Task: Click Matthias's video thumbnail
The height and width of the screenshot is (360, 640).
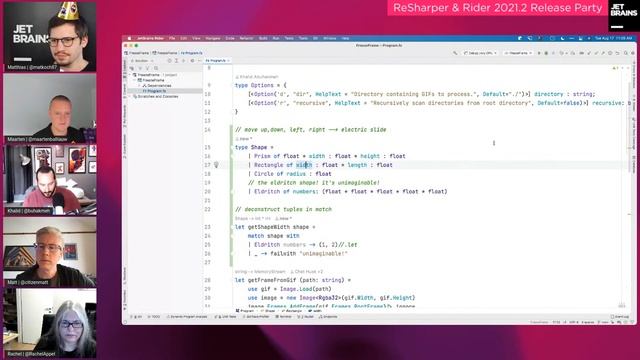Action: coord(50,37)
